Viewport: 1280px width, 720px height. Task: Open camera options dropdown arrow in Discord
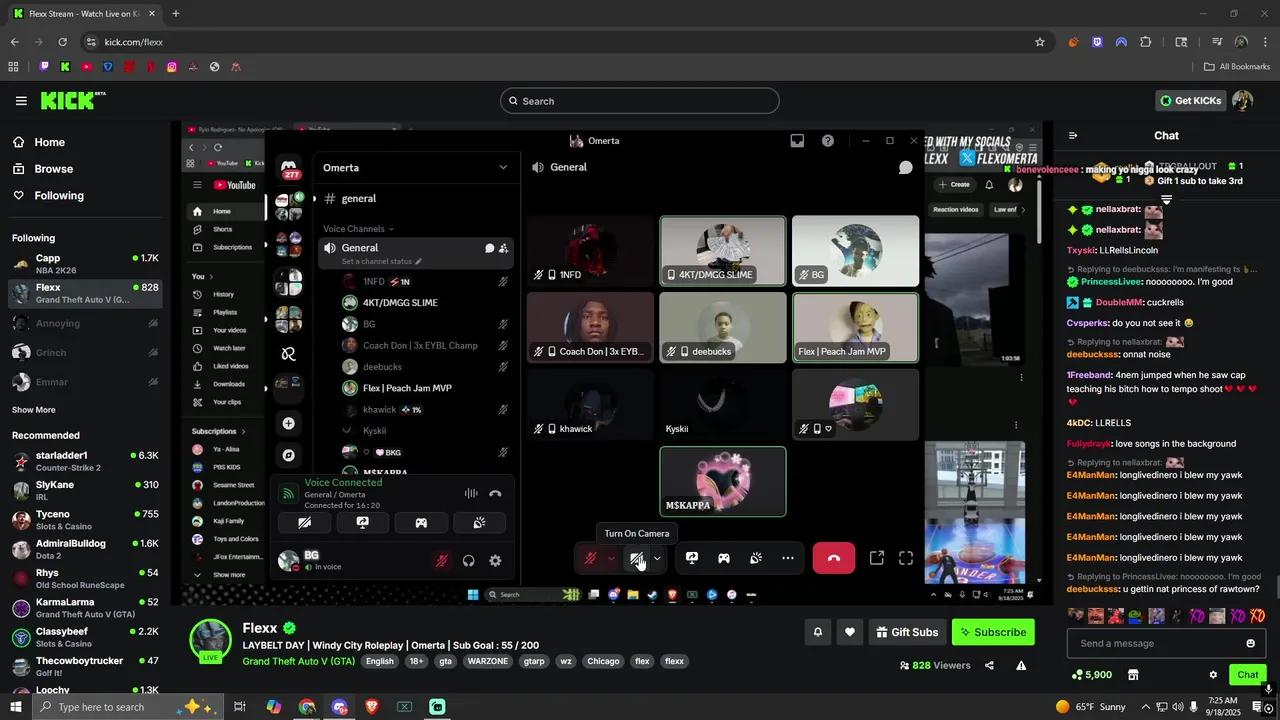(x=657, y=558)
